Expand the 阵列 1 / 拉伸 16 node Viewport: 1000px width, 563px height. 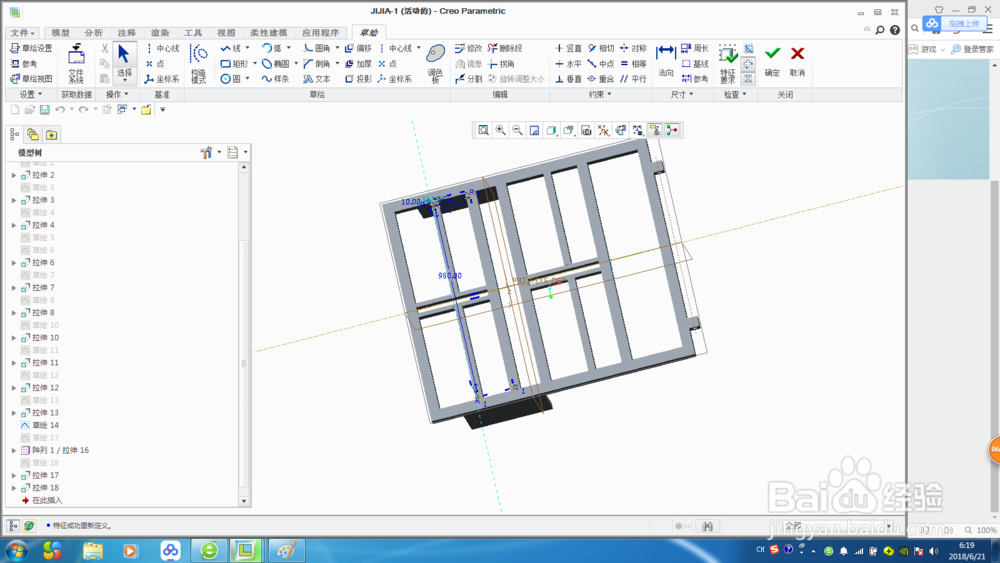point(14,450)
